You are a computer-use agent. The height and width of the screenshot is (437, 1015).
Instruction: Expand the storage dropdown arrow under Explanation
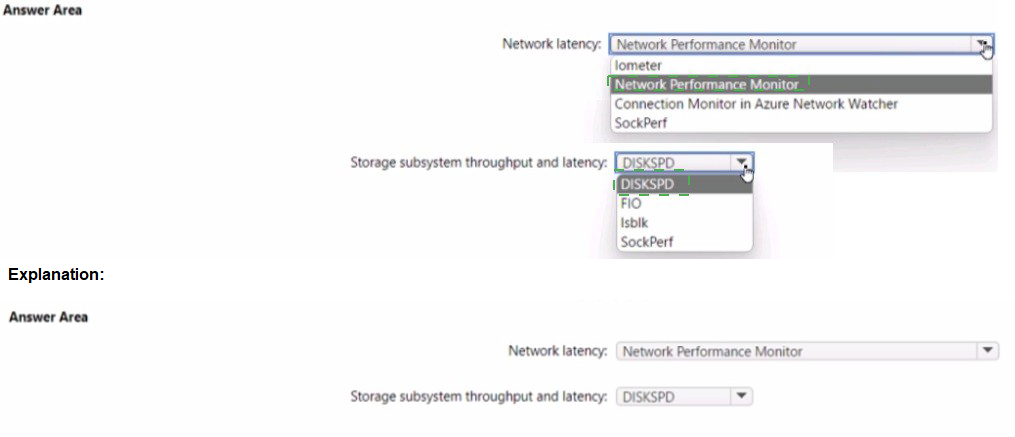pyautogui.click(x=741, y=397)
